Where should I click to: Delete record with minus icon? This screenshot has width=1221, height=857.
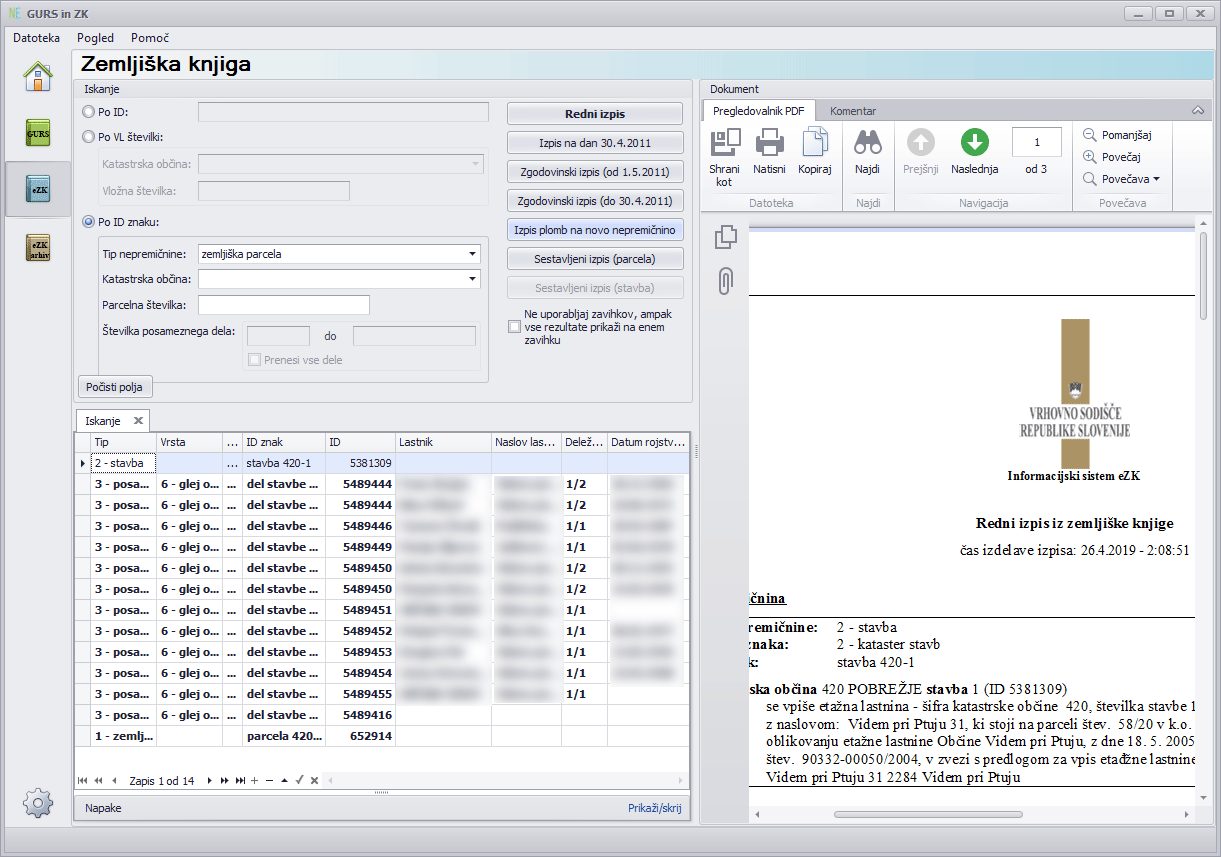point(269,780)
